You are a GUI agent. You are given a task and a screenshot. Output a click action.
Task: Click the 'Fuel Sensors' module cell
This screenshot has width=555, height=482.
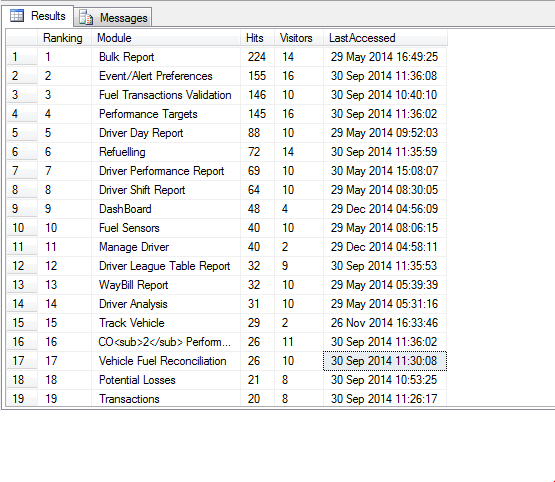(x=166, y=228)
